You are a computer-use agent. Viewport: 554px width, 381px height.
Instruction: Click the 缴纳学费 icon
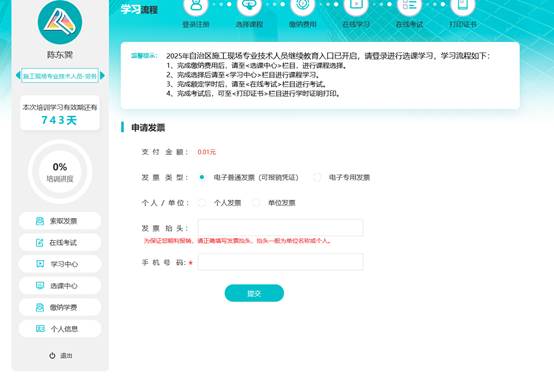[x=40, y=307]
